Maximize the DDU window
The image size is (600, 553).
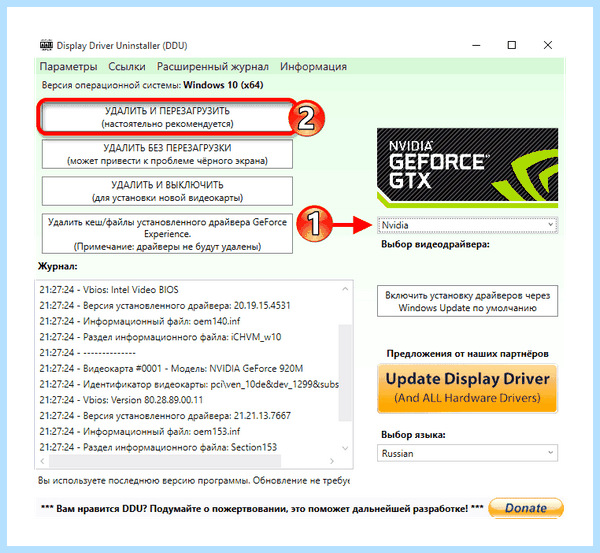[512, 45]
